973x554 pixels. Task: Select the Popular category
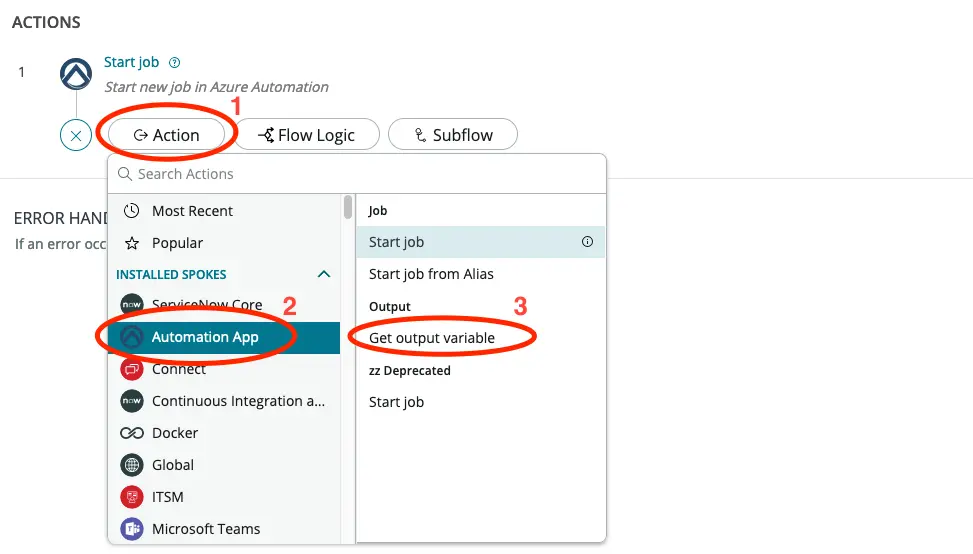click(x=177, y=243)
